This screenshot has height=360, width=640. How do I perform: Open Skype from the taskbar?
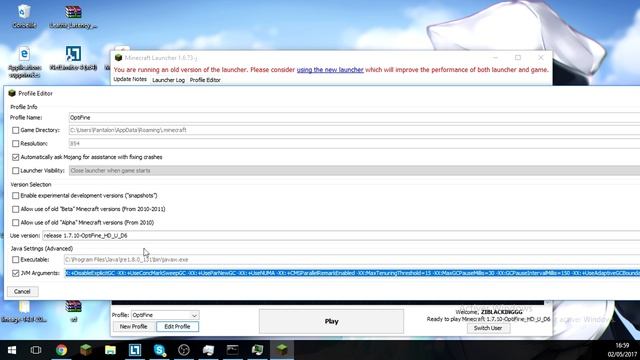(x=159, y=350)
